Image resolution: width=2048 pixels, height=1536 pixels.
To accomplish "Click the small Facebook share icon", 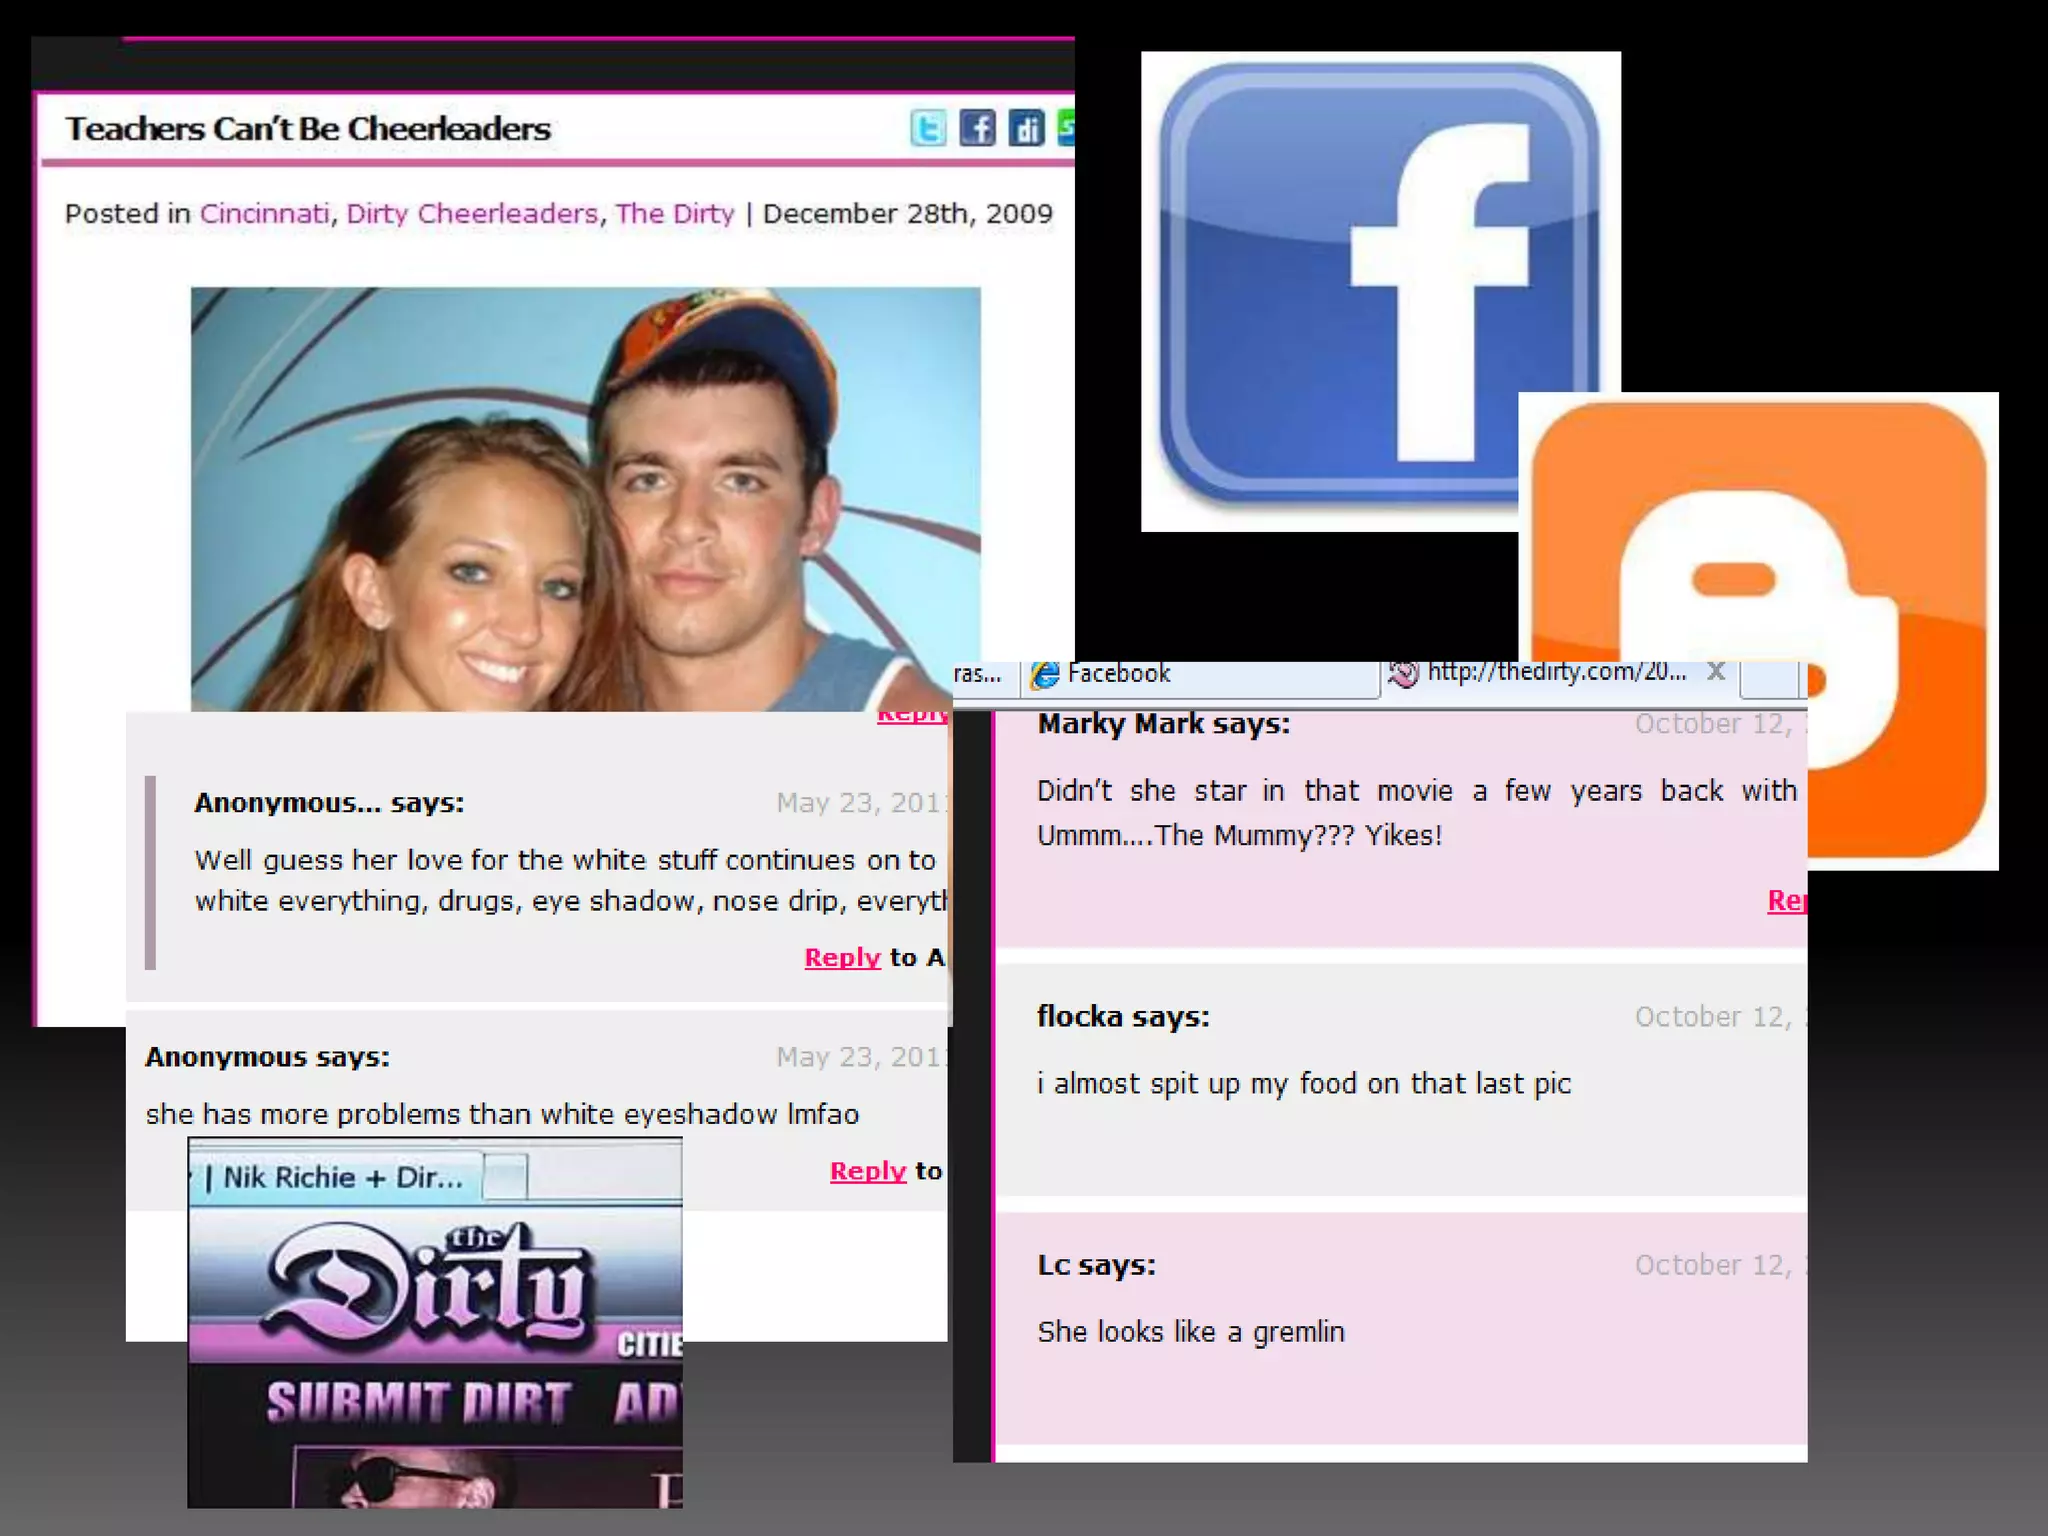I will coord(977,128).
